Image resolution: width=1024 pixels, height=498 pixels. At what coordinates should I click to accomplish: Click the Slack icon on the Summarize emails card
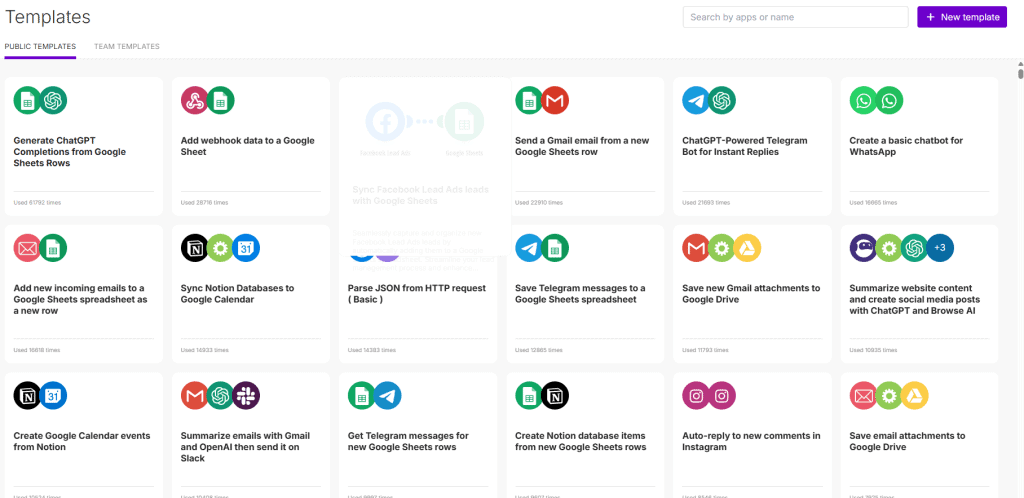point(246,396)
